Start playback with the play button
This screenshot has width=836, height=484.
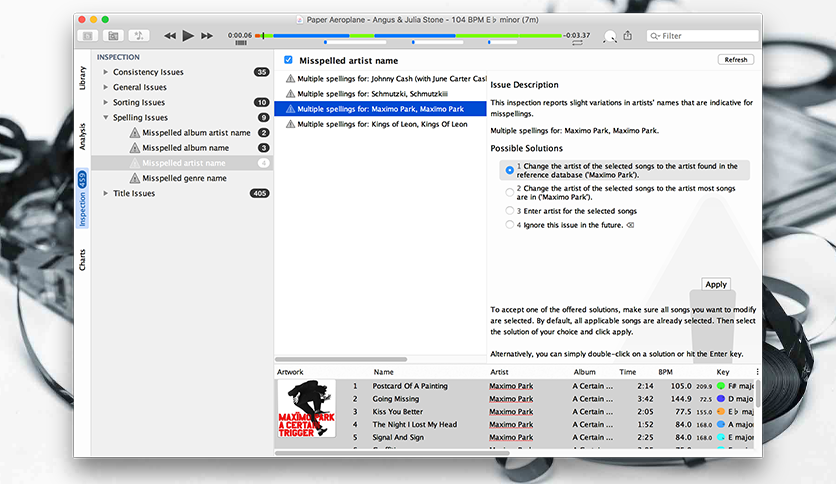point(188,36)
